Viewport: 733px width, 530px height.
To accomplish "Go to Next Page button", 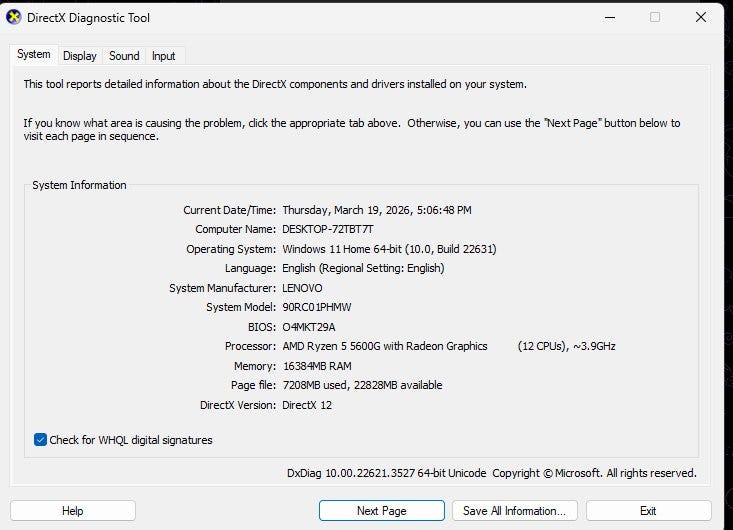I will tap(382, 511).
